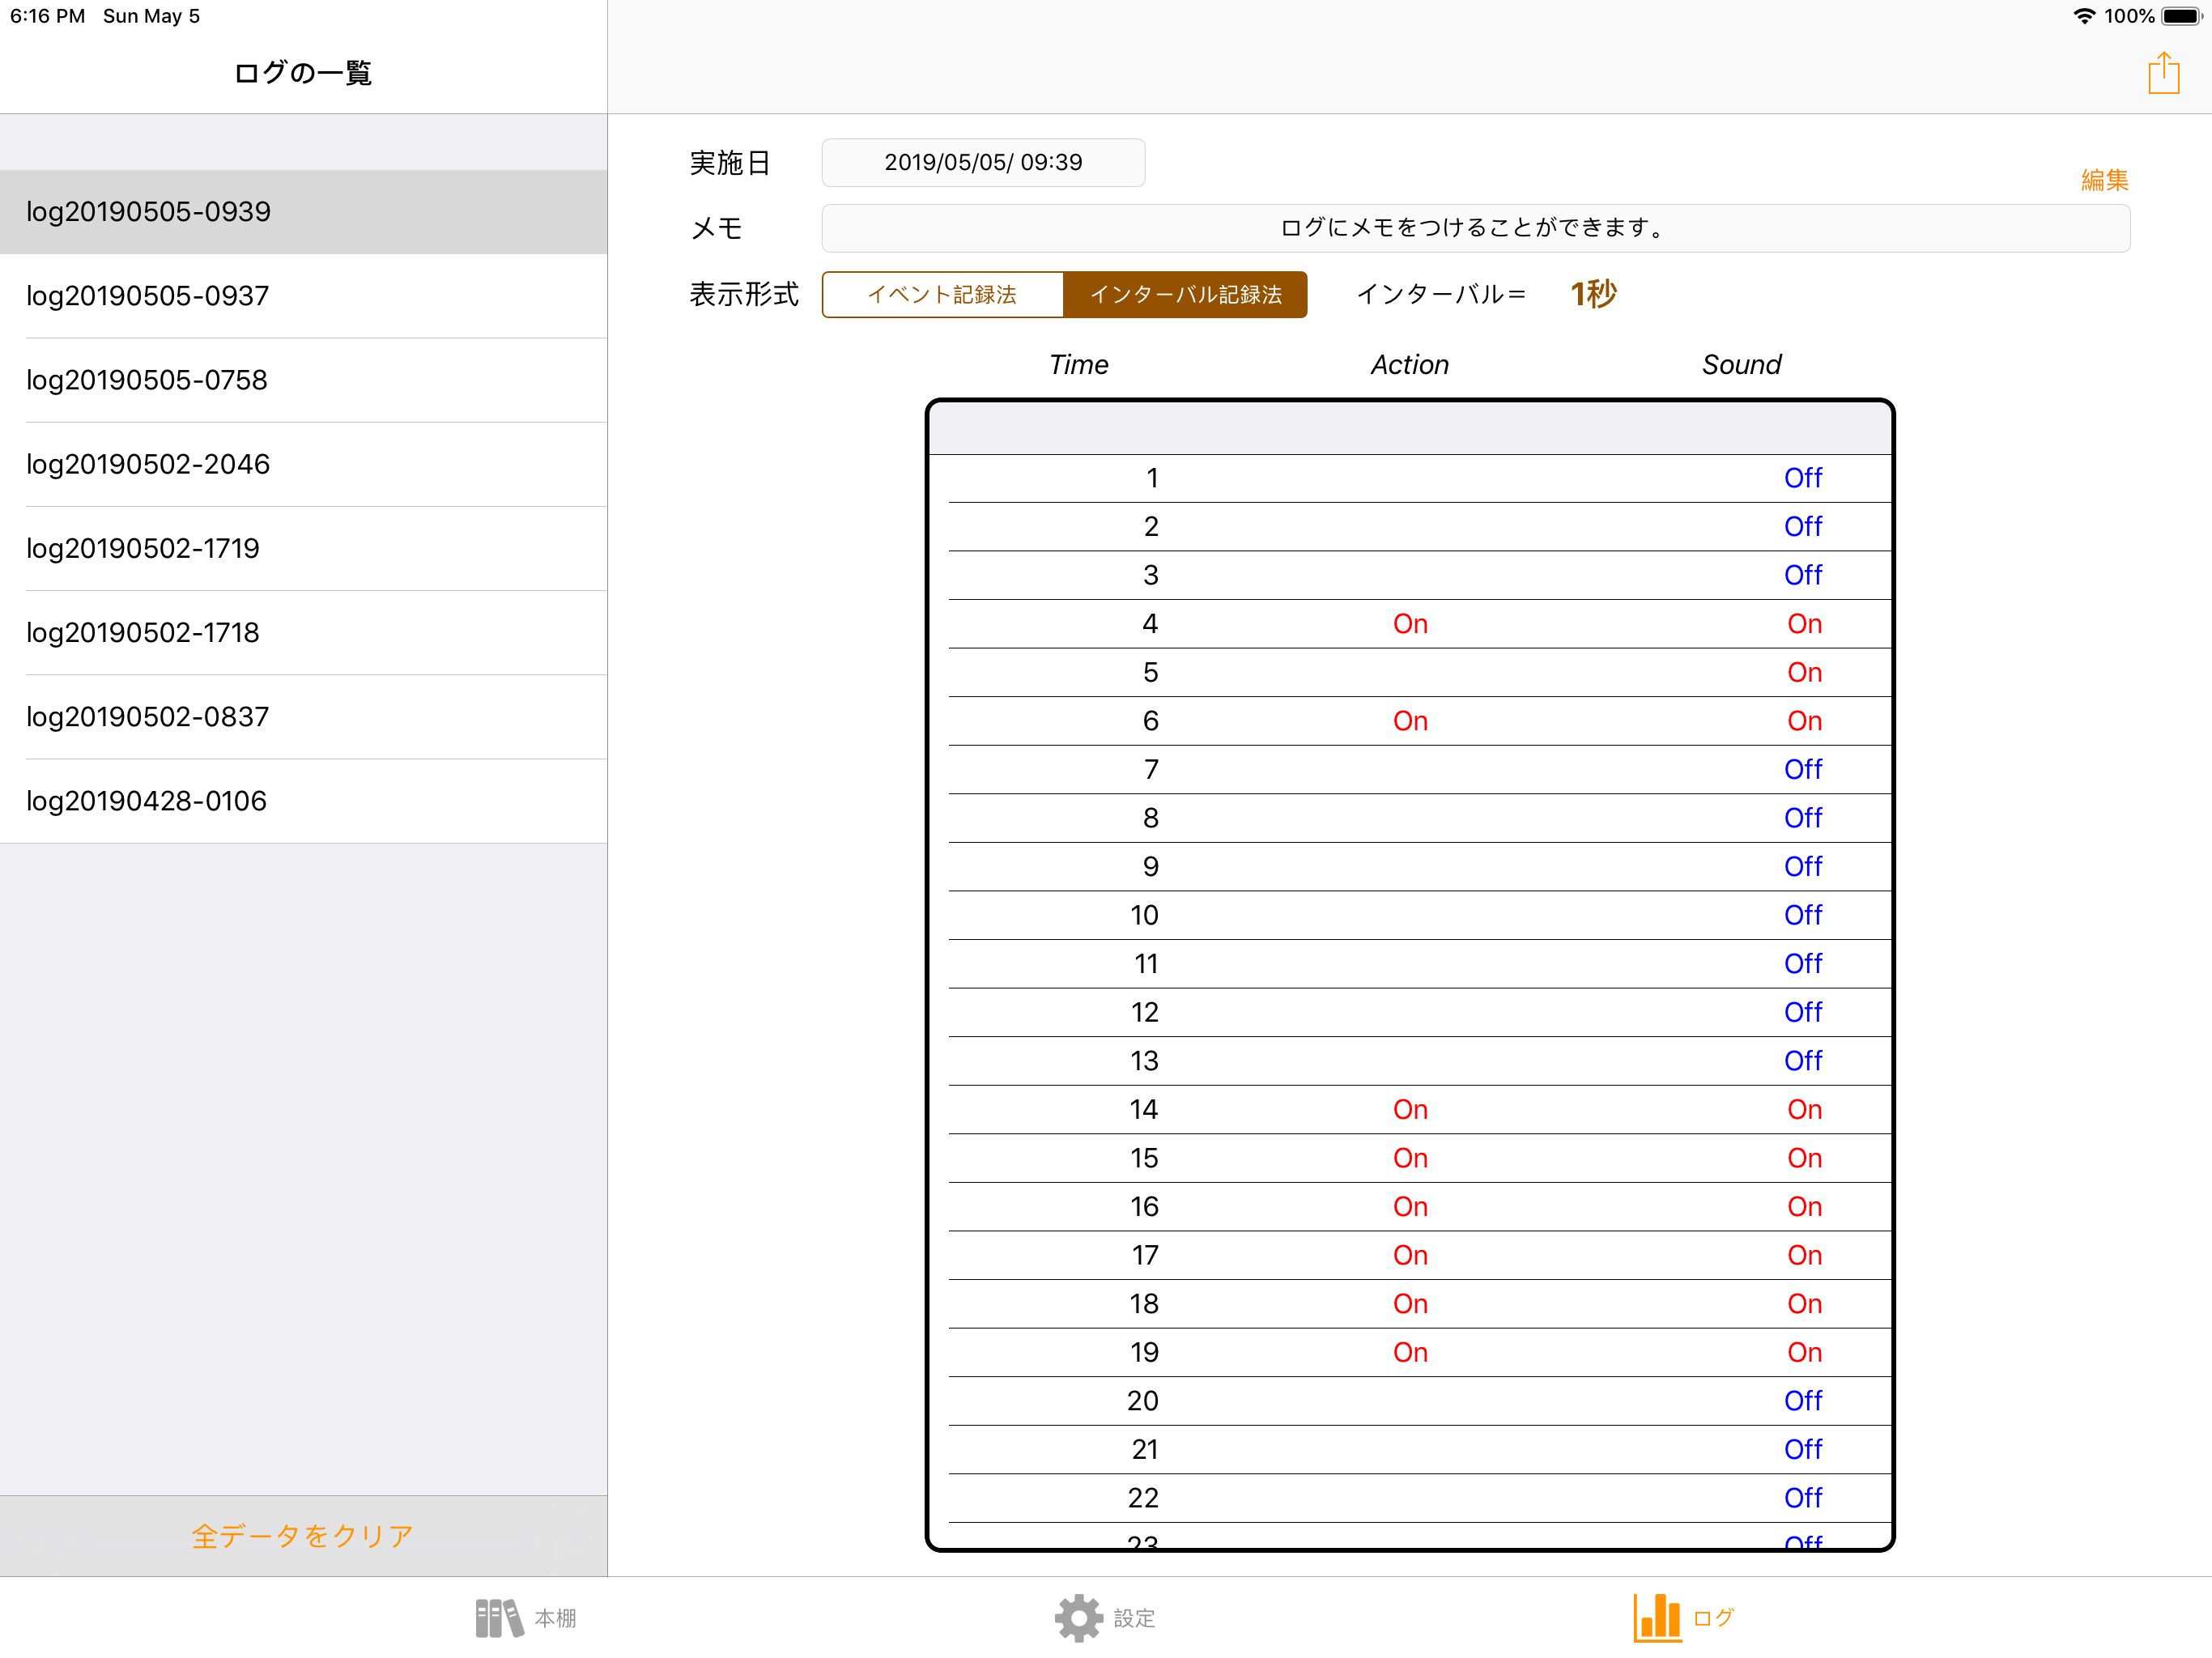The width and height of the screenshot is (2212, 1658).
Task: Tap the Wi-Fi status icon
Action: 2084,16
